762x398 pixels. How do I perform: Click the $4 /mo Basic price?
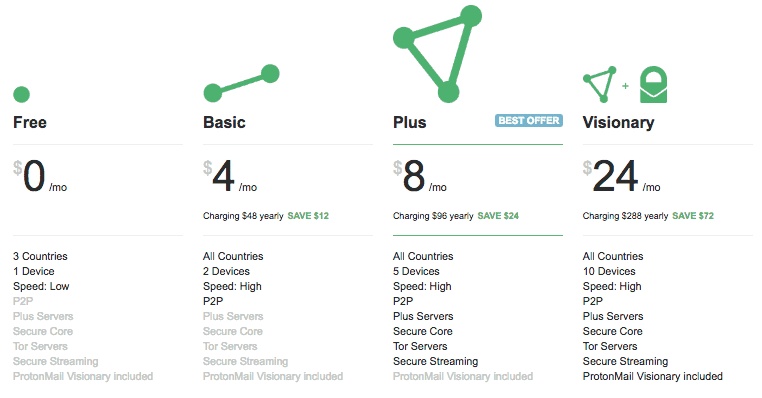(230, 176)
